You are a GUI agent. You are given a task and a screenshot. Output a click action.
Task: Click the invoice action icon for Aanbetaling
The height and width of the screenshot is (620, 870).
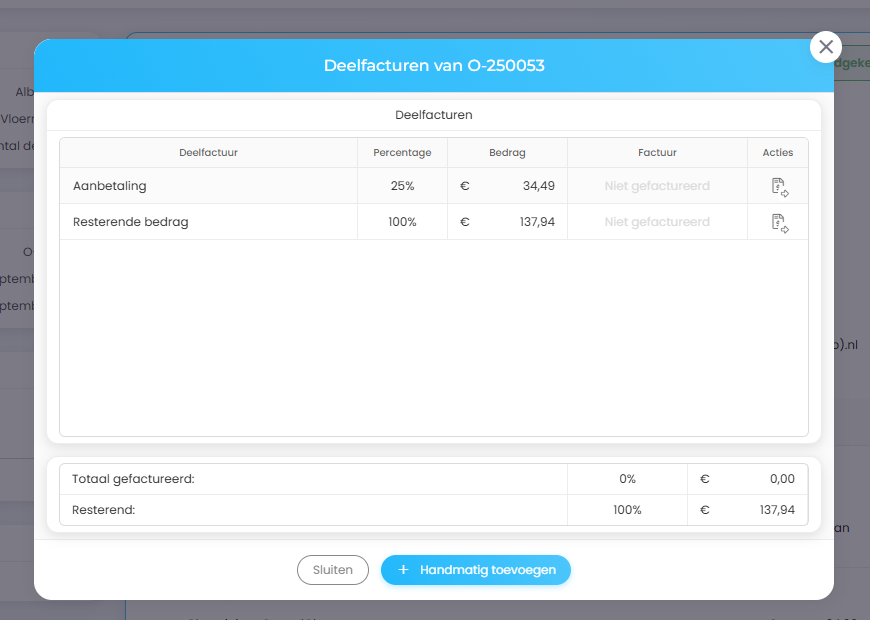tap(779, 186)
